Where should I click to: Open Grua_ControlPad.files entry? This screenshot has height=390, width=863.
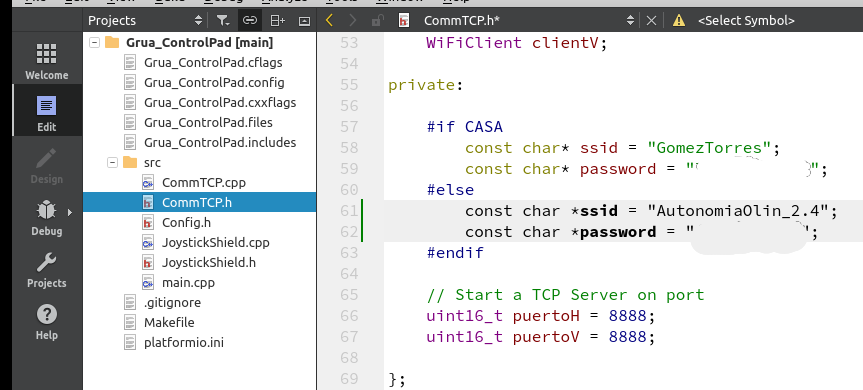click(208, 123)
